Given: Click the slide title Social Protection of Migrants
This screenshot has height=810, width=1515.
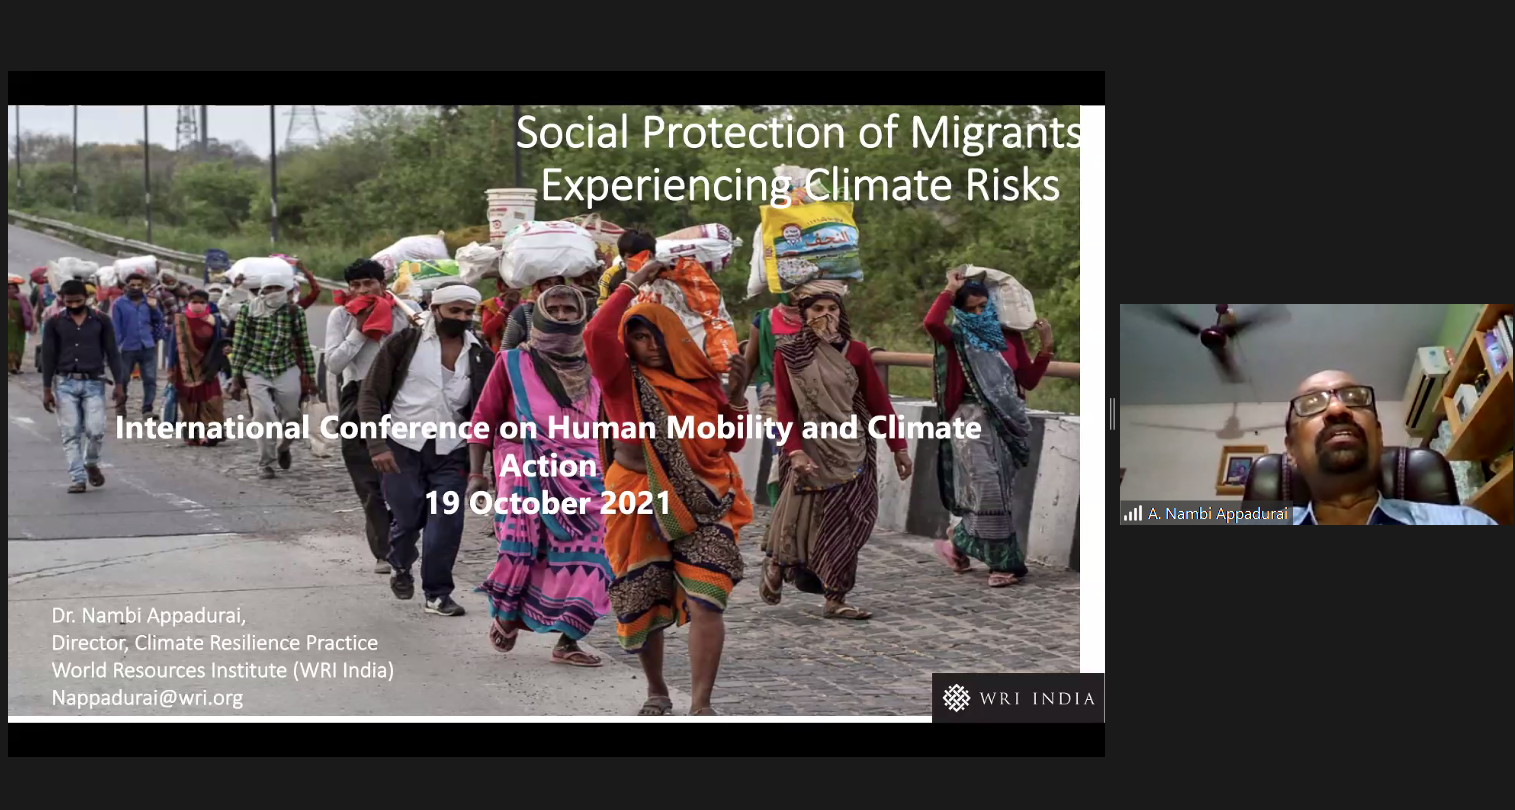Looking at the screenshot, I should click(799, 133).
